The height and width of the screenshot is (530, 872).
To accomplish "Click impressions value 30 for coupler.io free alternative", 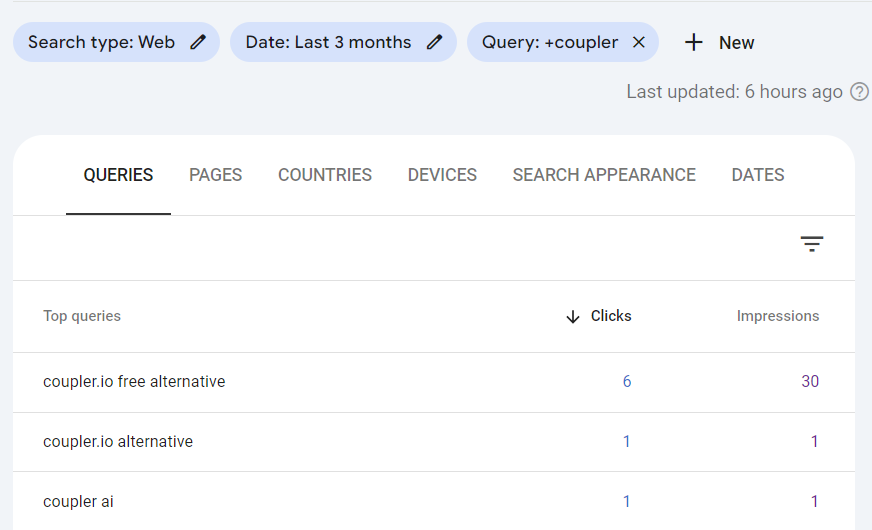I will 810,382.
